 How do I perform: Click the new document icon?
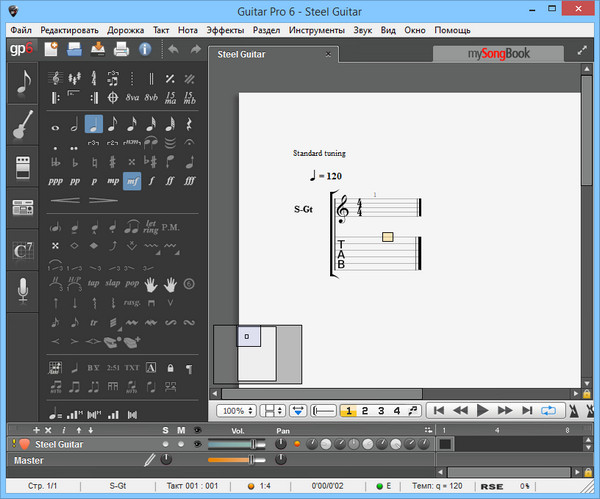click(50, 48)
